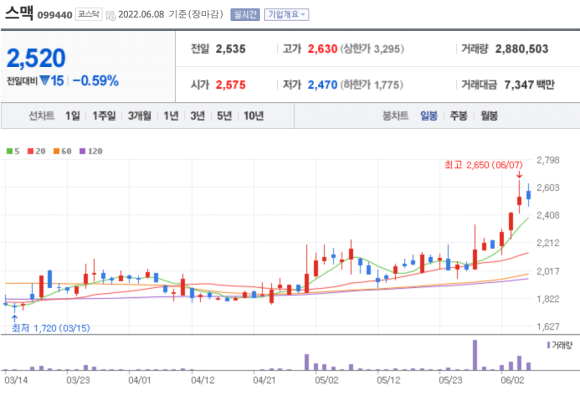
Task: Show the 3년 line chart
Action: 198,116
